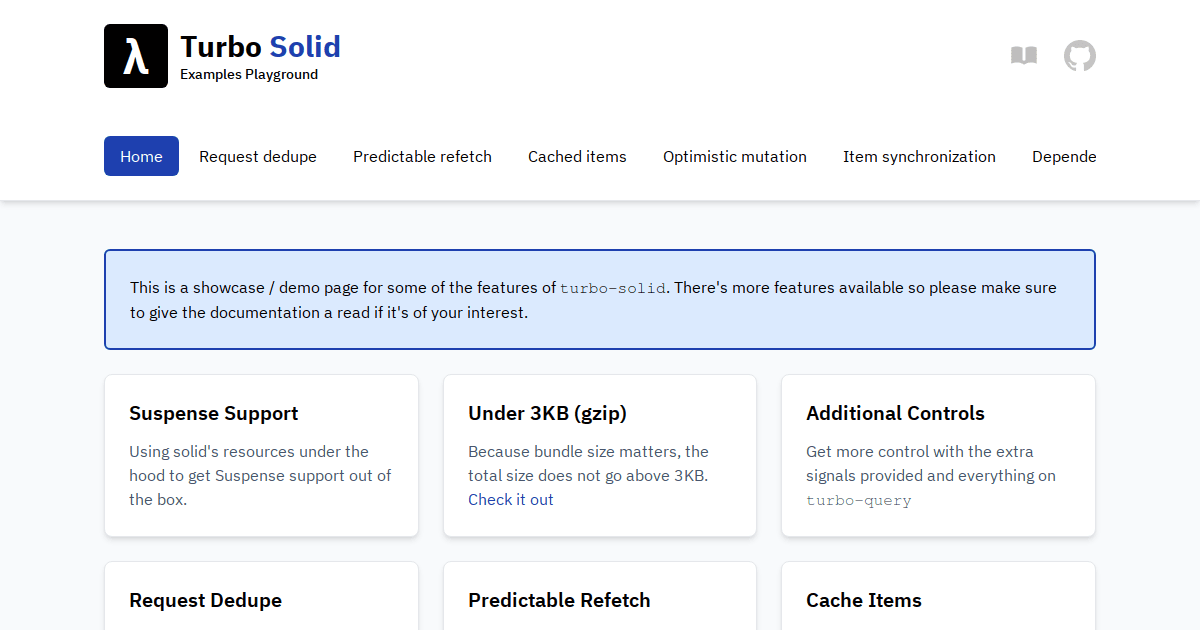The image size is (1200, 630).
Task: Select the Additional Controls card
Action: pos(938,455)
